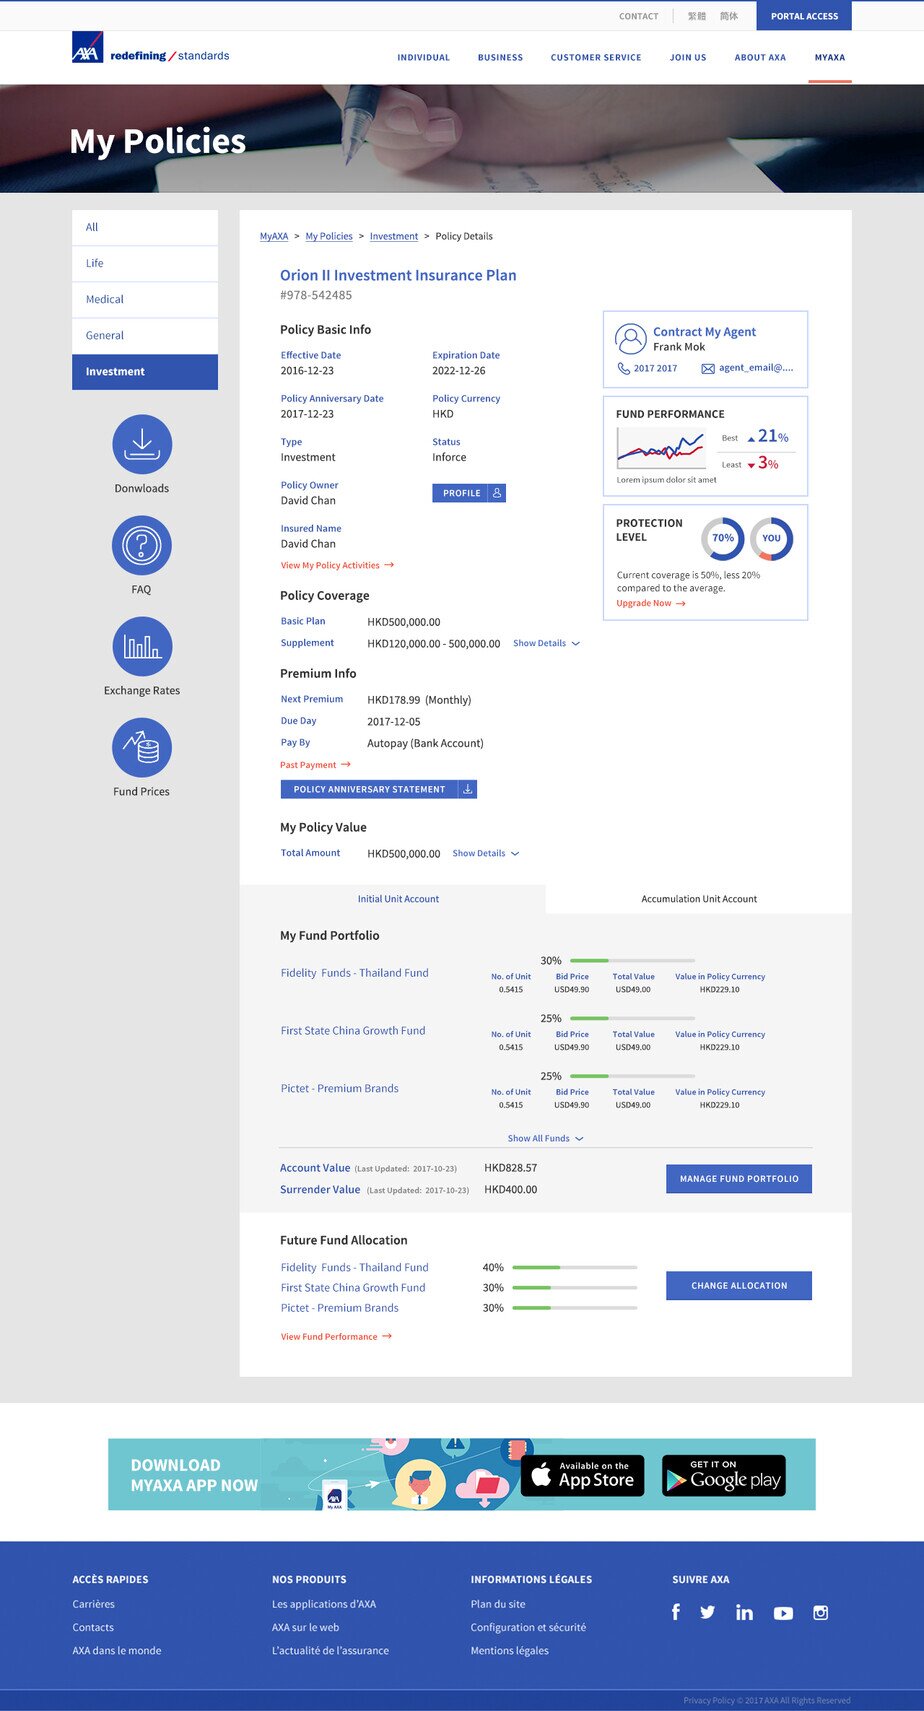The height and width of the screenshot is (1711, 924).
Task: Click My Policies breadcrumb link
Action: (329, 236)
